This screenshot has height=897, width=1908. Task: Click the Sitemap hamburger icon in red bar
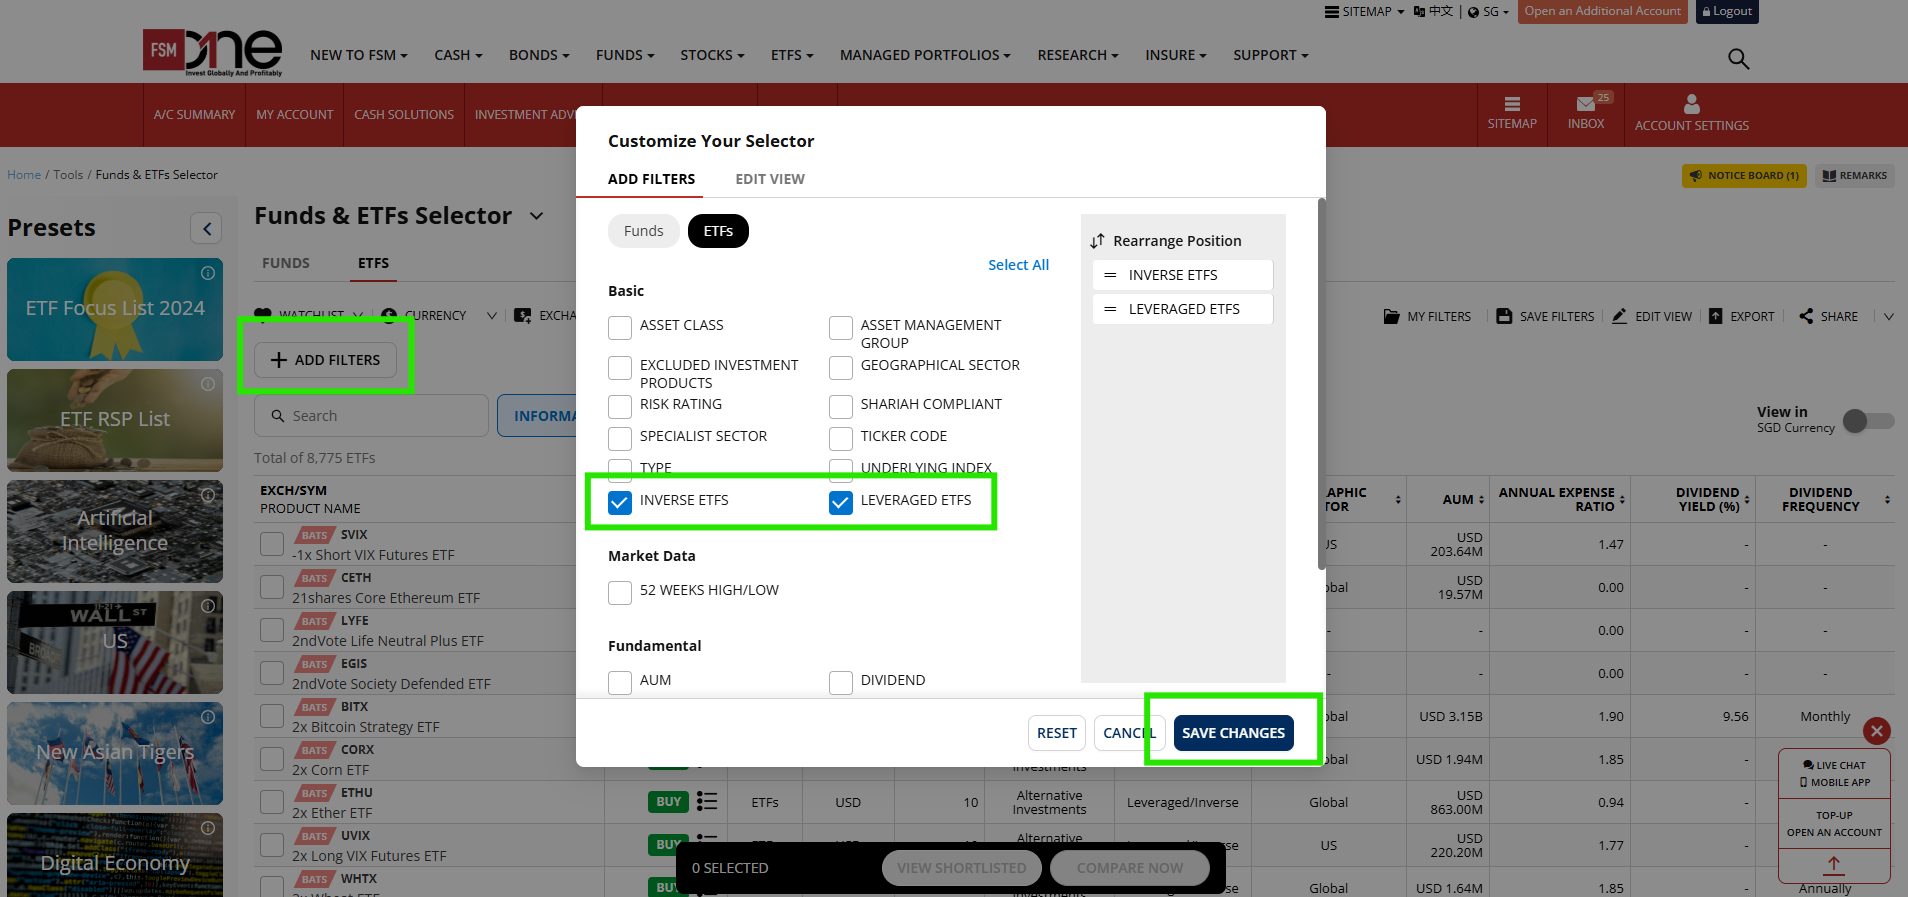coord(1511,104)
